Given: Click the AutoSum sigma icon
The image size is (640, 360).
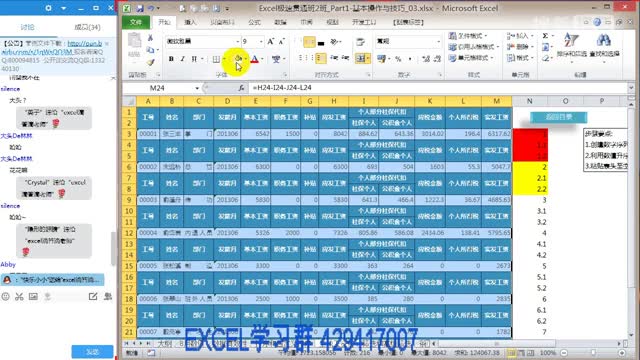Looking at the screenshot, I should [545, 36].
